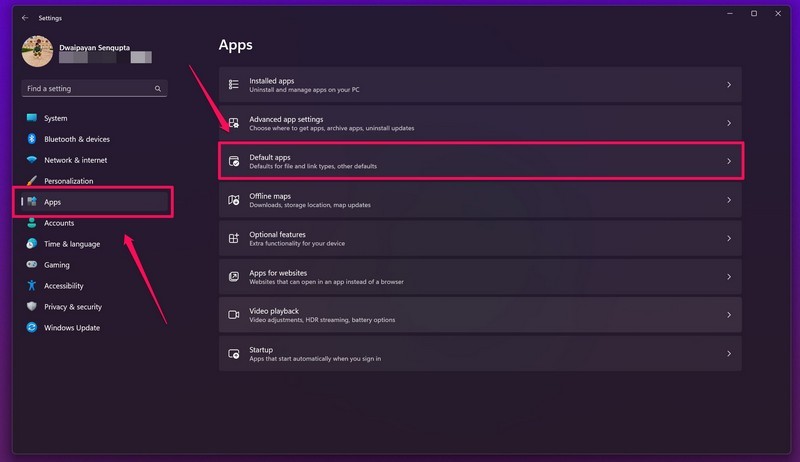800x462 pixels.
Task: Open Video playback settings
Action: tap(480, 315)
